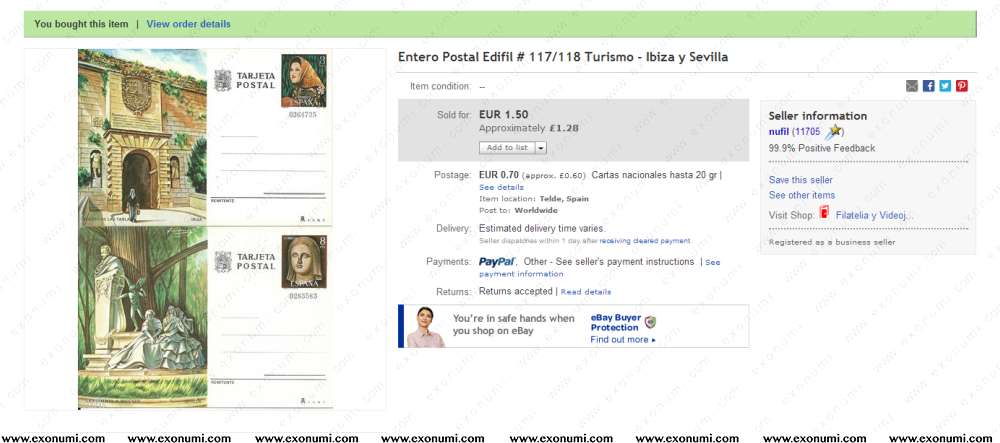Image resolution: width=1000 pixels, height=443 pixels.
Task: Share the listing on Twitter
Action: click(945, 85)
